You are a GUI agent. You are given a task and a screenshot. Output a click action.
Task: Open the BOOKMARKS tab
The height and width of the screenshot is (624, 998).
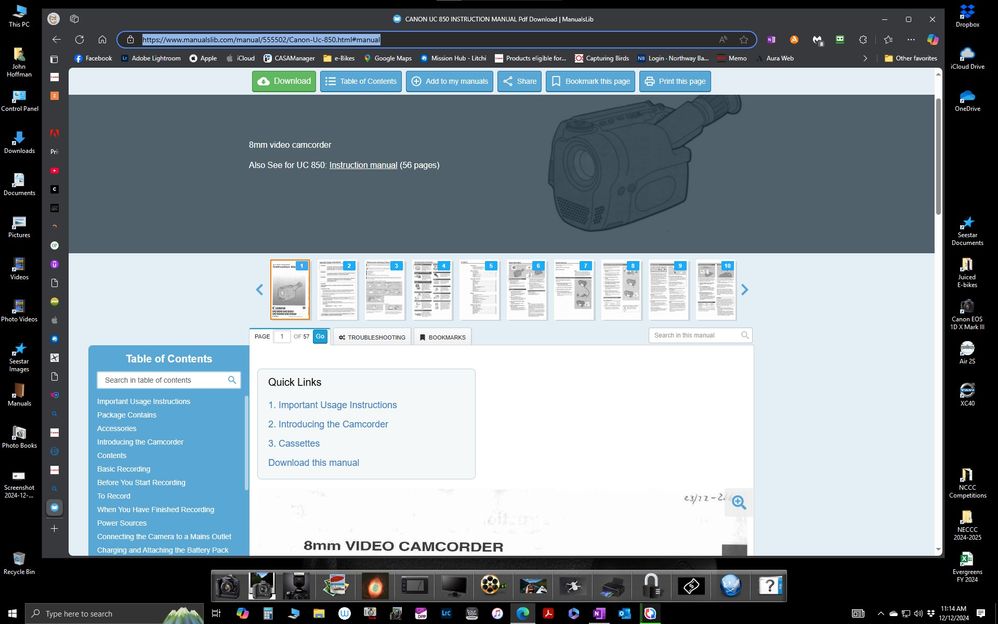[x=441, y=337]
